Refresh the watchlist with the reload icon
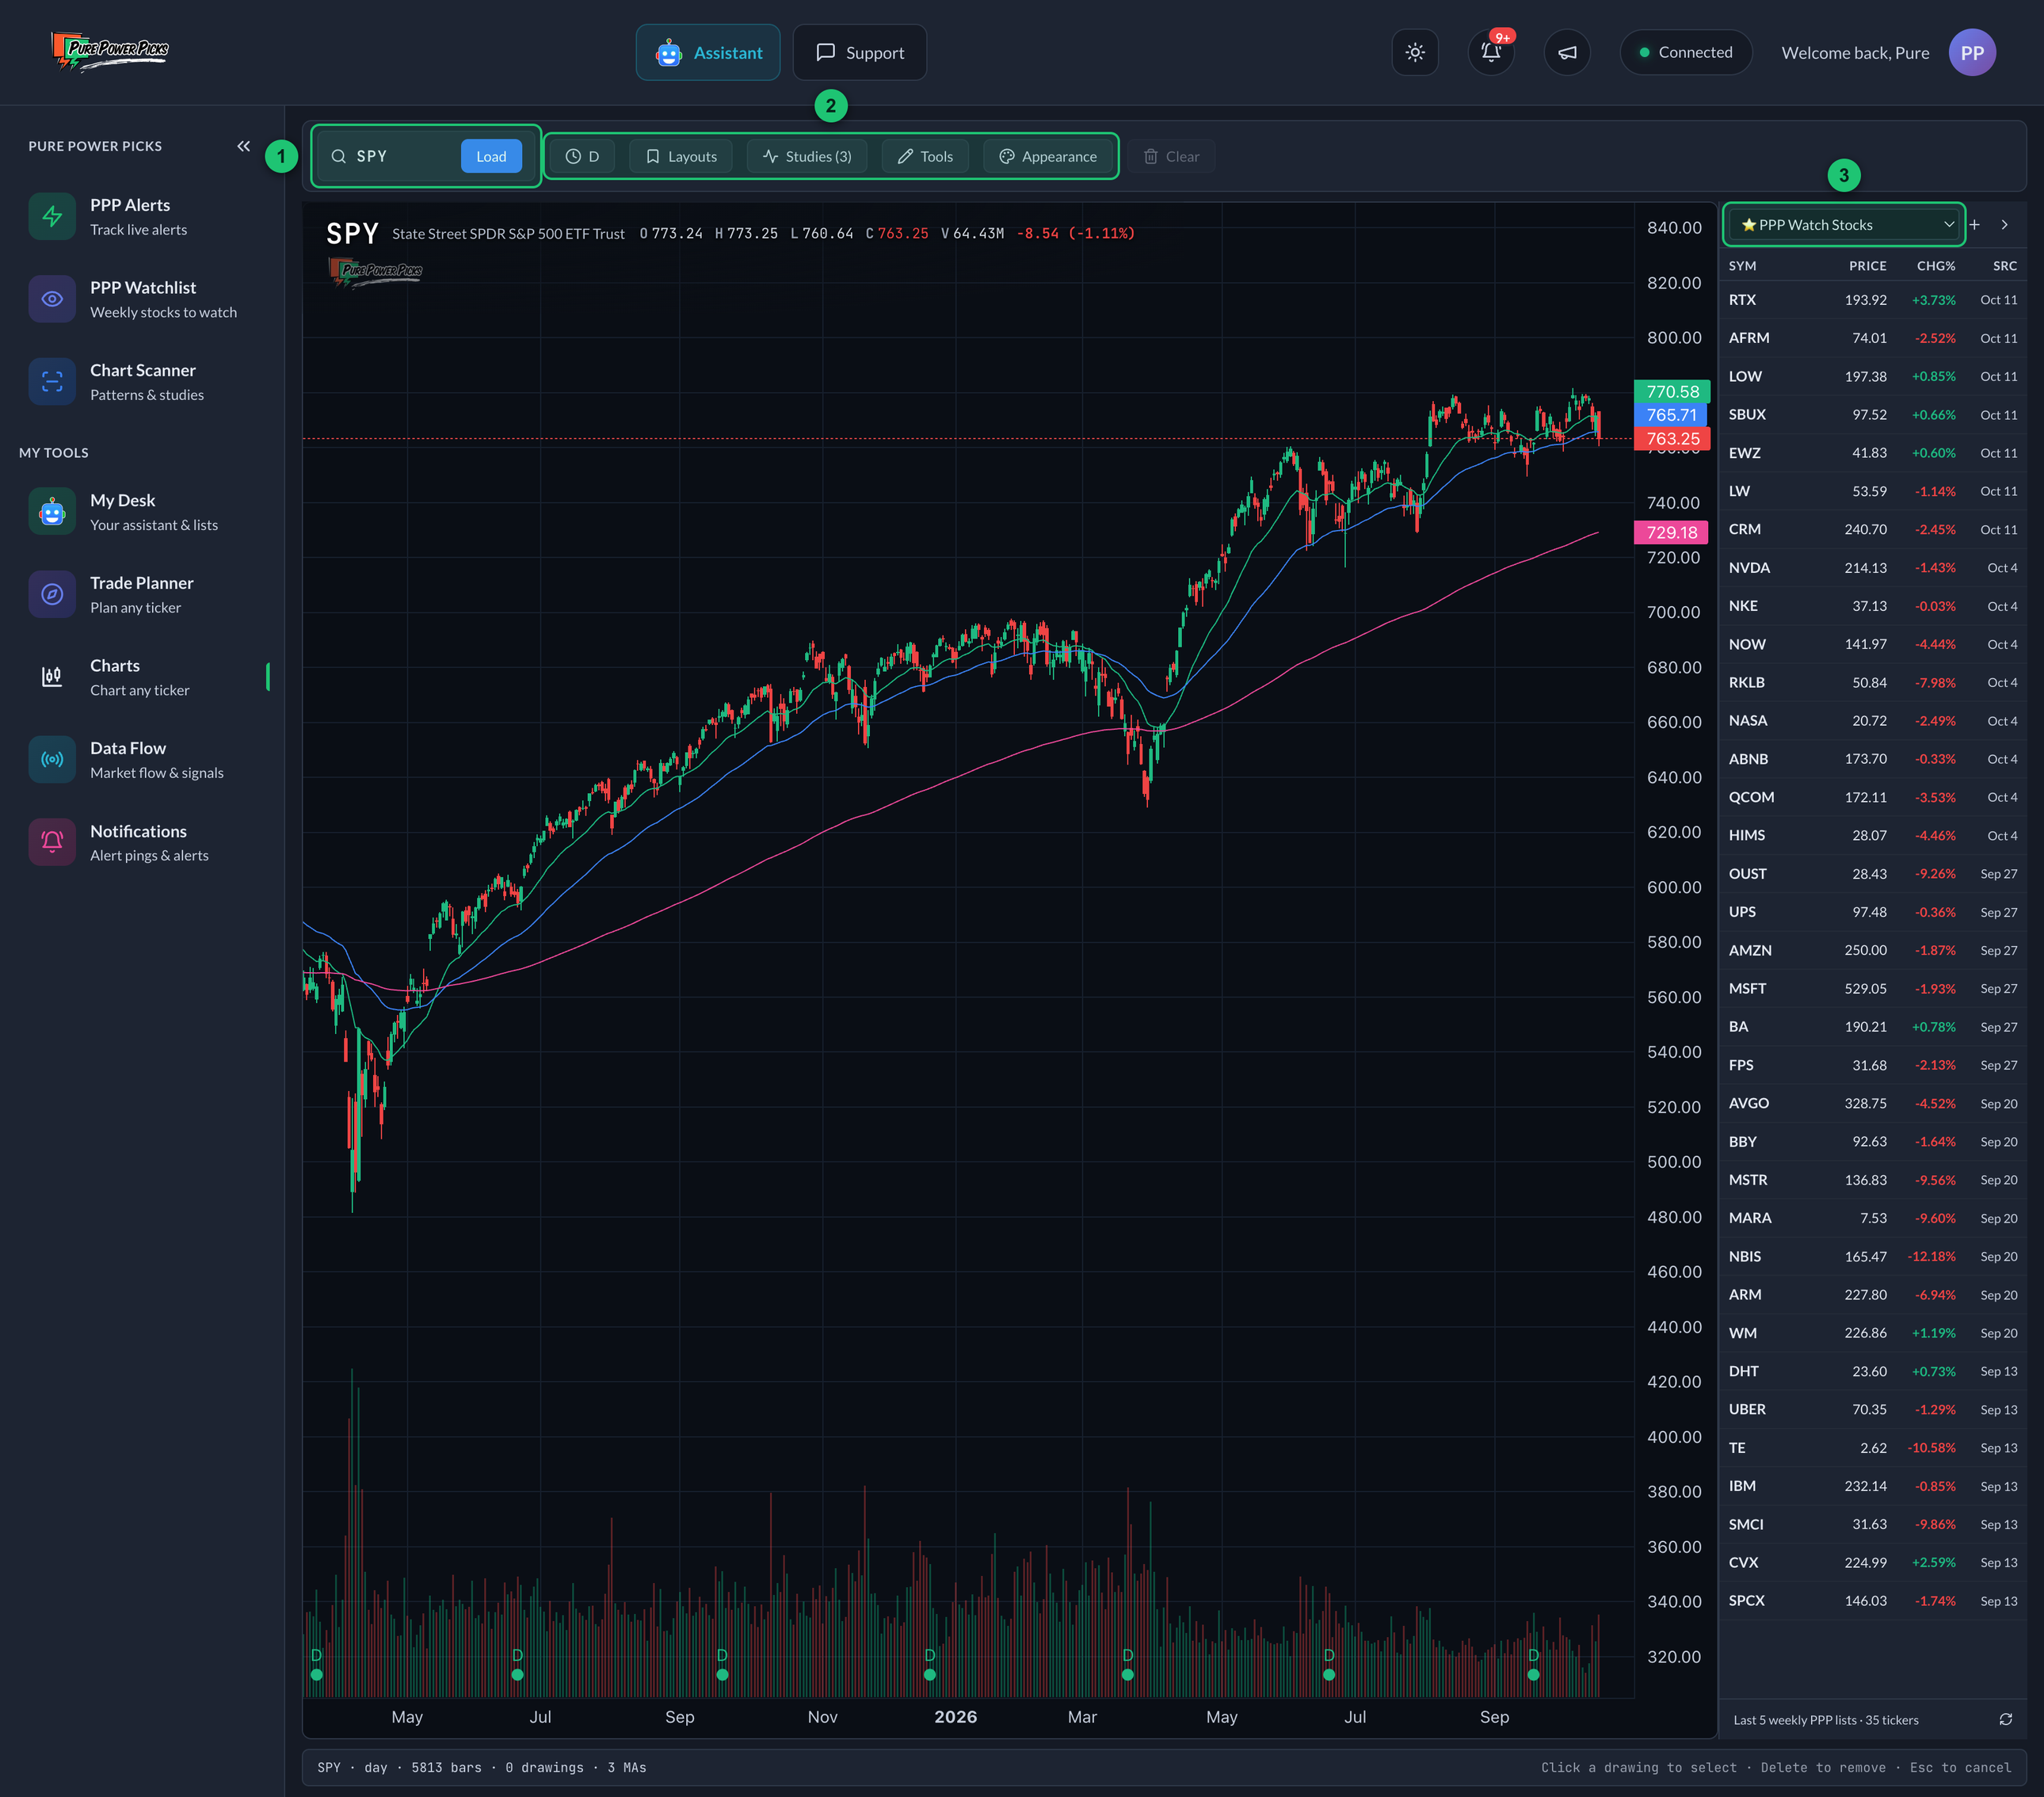The width and height of the screenshot is (2044, 1797). (x=2005, y=1719)
